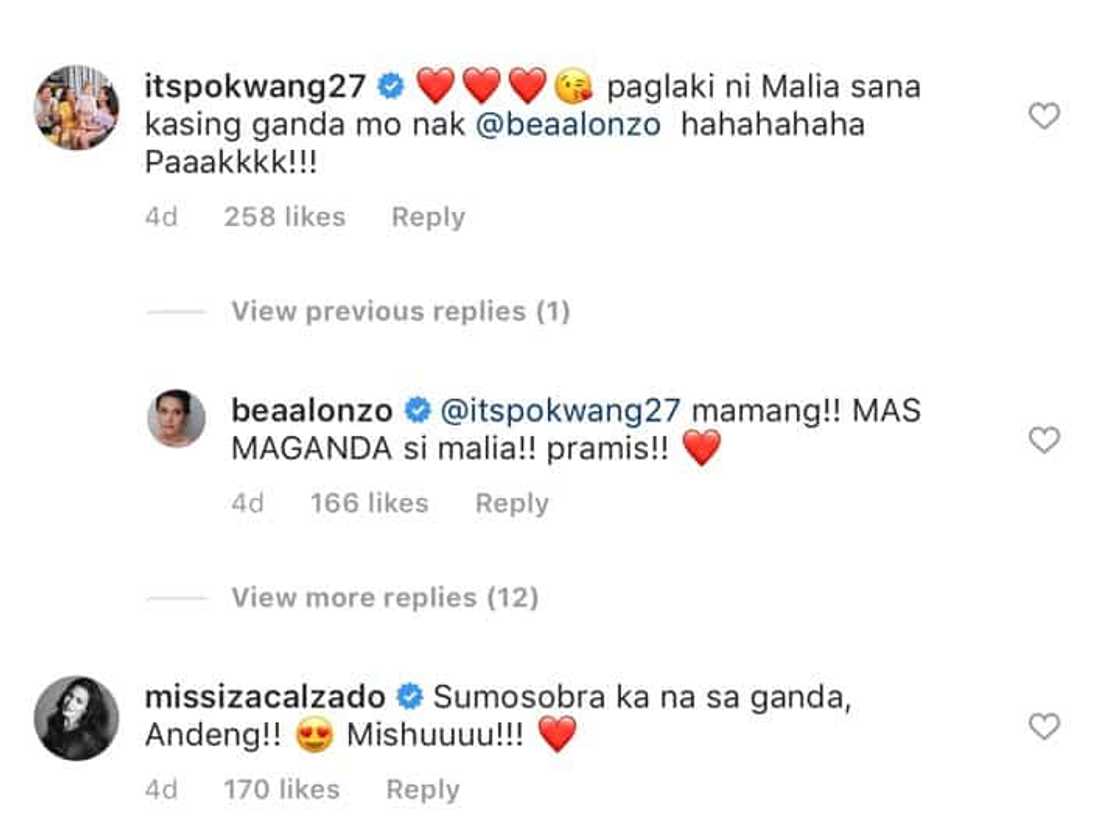Click the @beaalonzo mention in the first comment
The width and height of the screenshot is (1120, 835).
[568, 127]
